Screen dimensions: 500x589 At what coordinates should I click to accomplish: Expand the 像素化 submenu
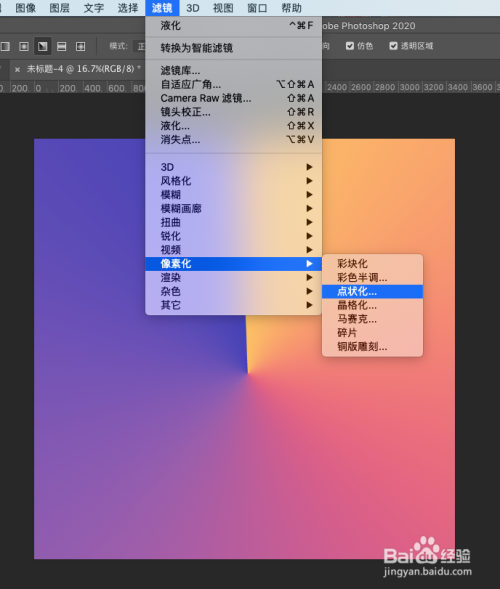coord(233,264)
